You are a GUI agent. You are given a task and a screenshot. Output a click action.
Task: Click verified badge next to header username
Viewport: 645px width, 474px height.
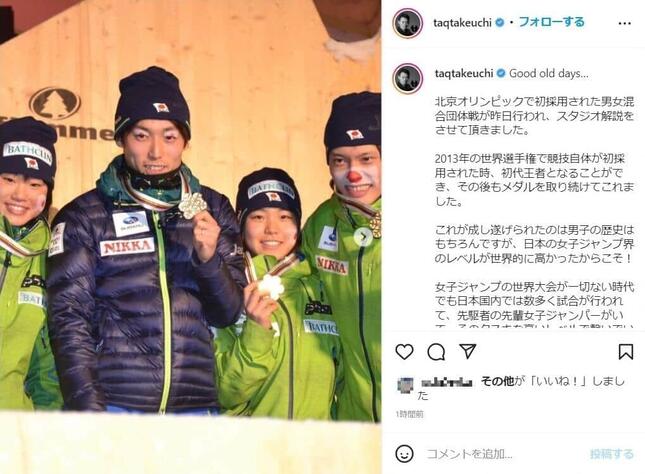[x=499, y=23]
